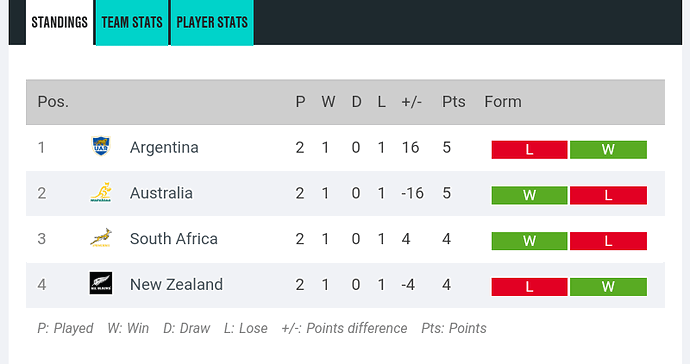This screenshot has height=364, width=690.
Task: Click the New Zealand All Blacks logo
Action: click(101, 283)
